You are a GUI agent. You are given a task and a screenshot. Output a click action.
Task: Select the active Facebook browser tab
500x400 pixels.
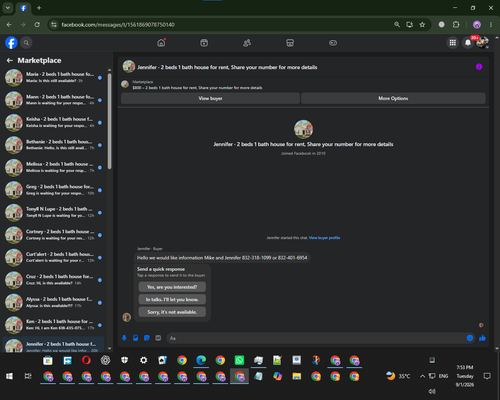click(23, 8)
